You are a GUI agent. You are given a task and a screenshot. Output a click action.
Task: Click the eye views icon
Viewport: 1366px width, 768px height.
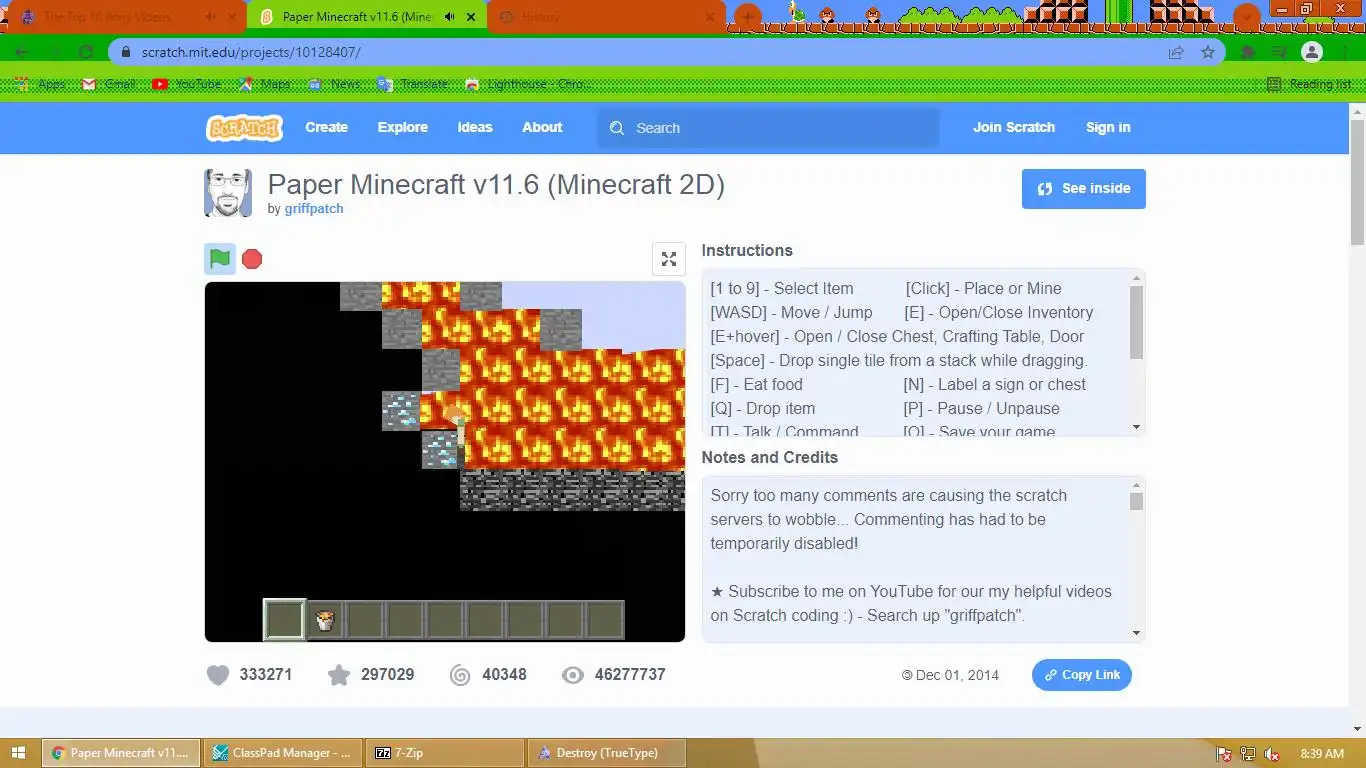572,675
